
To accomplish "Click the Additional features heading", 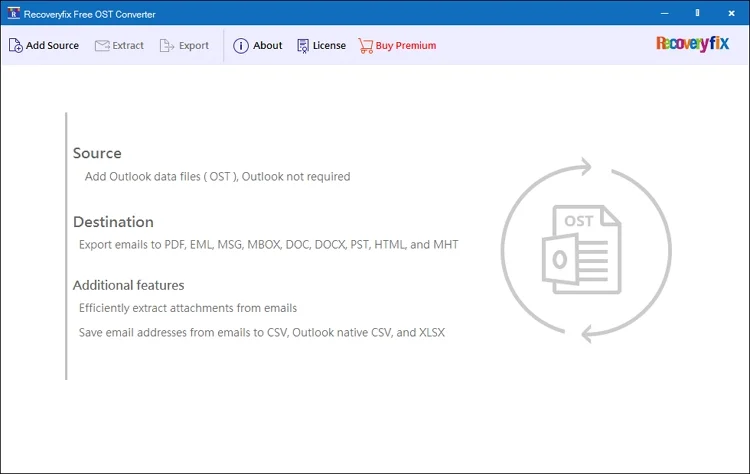I will [x=129, y=285].
